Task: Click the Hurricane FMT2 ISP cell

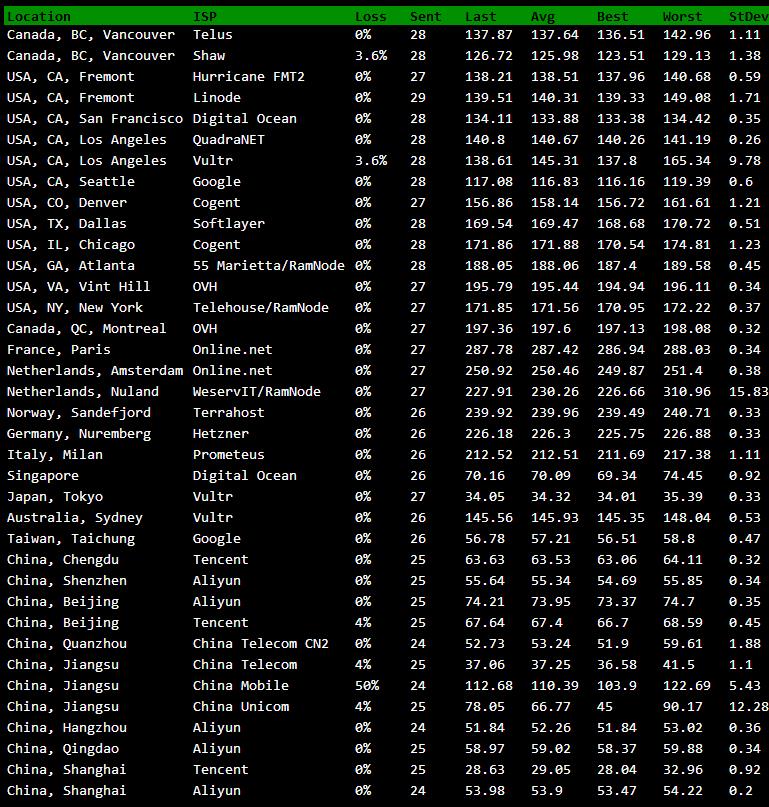Action: pyautogui.click(x=249, y=77)
